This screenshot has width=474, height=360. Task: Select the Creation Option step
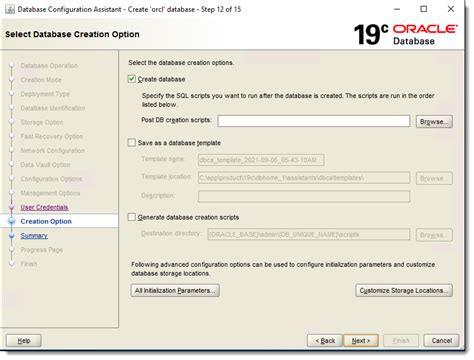tap(46, 221)
